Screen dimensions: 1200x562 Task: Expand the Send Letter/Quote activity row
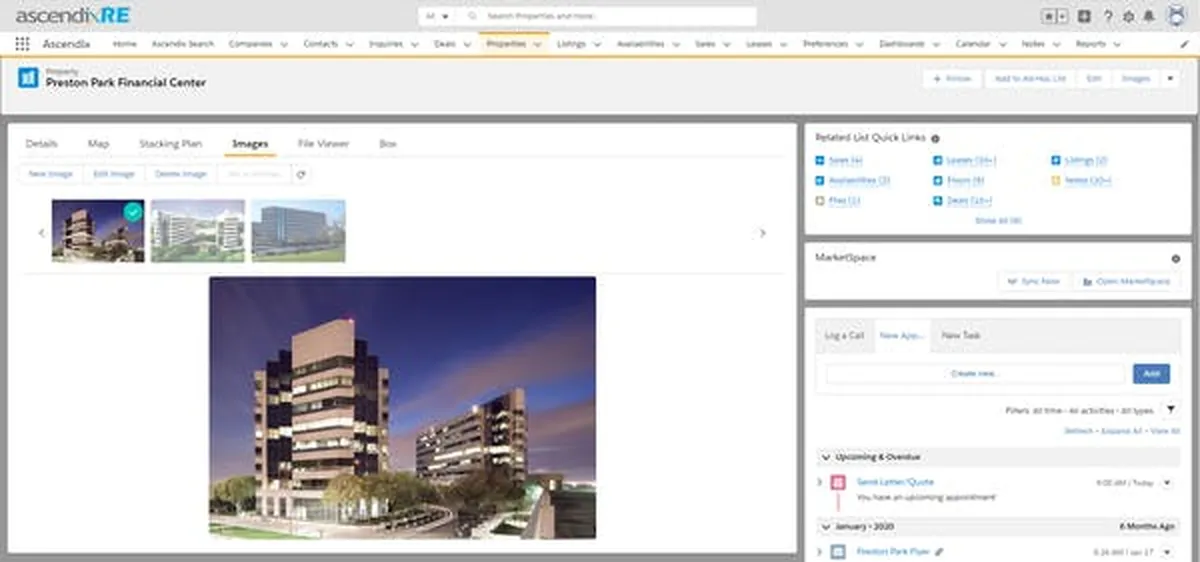coord(820,483)
